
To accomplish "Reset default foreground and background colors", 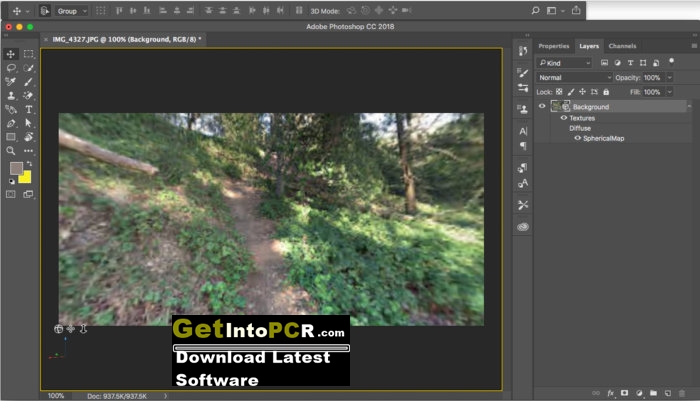I will 11,181.
